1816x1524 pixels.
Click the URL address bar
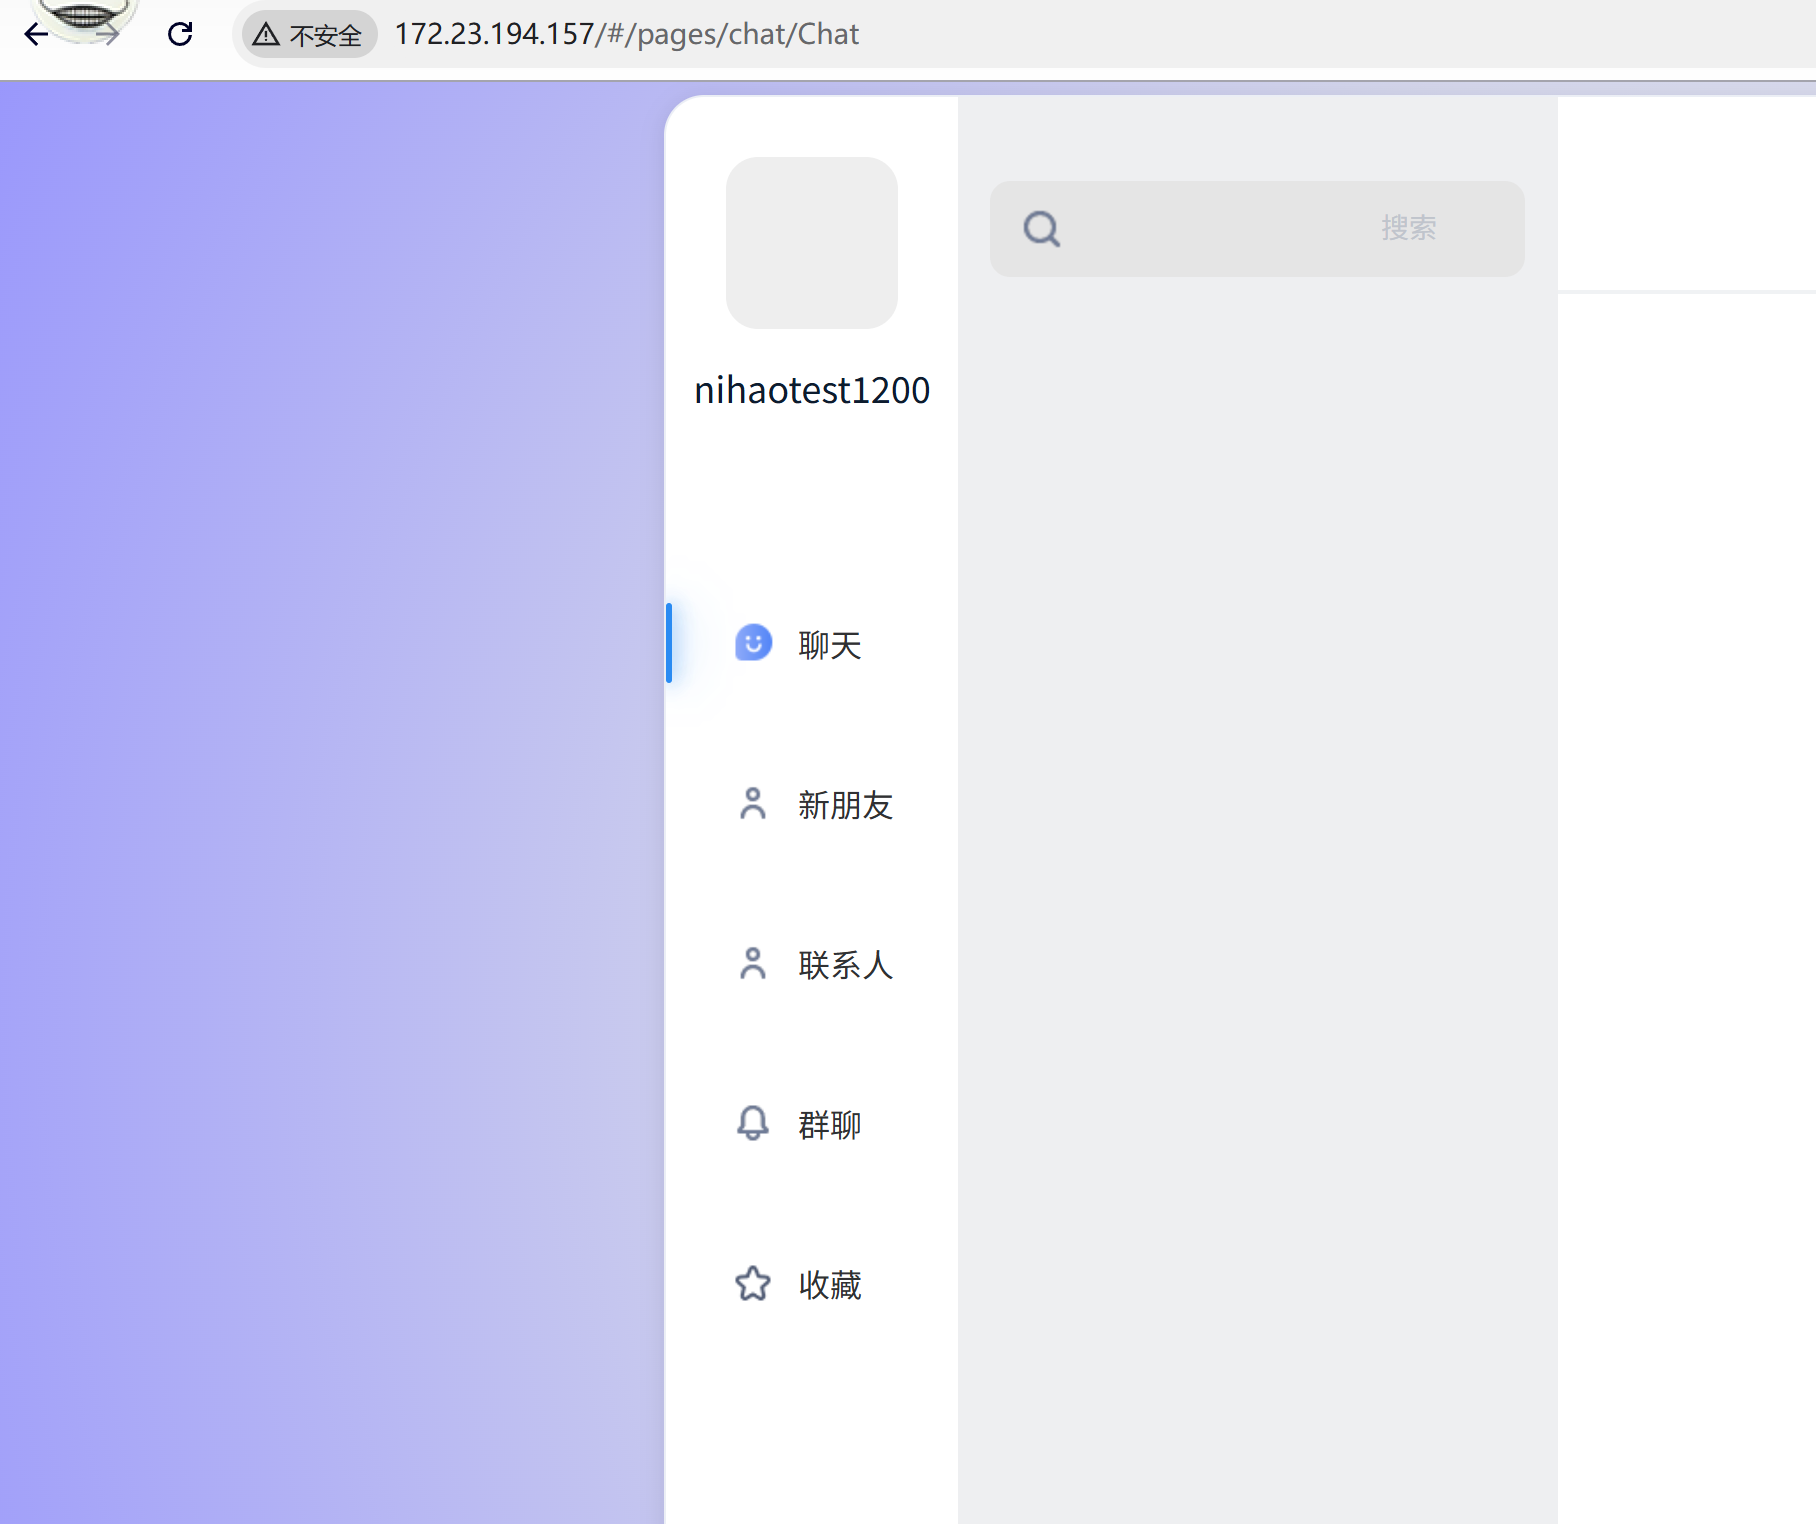[x=627, y=34]
